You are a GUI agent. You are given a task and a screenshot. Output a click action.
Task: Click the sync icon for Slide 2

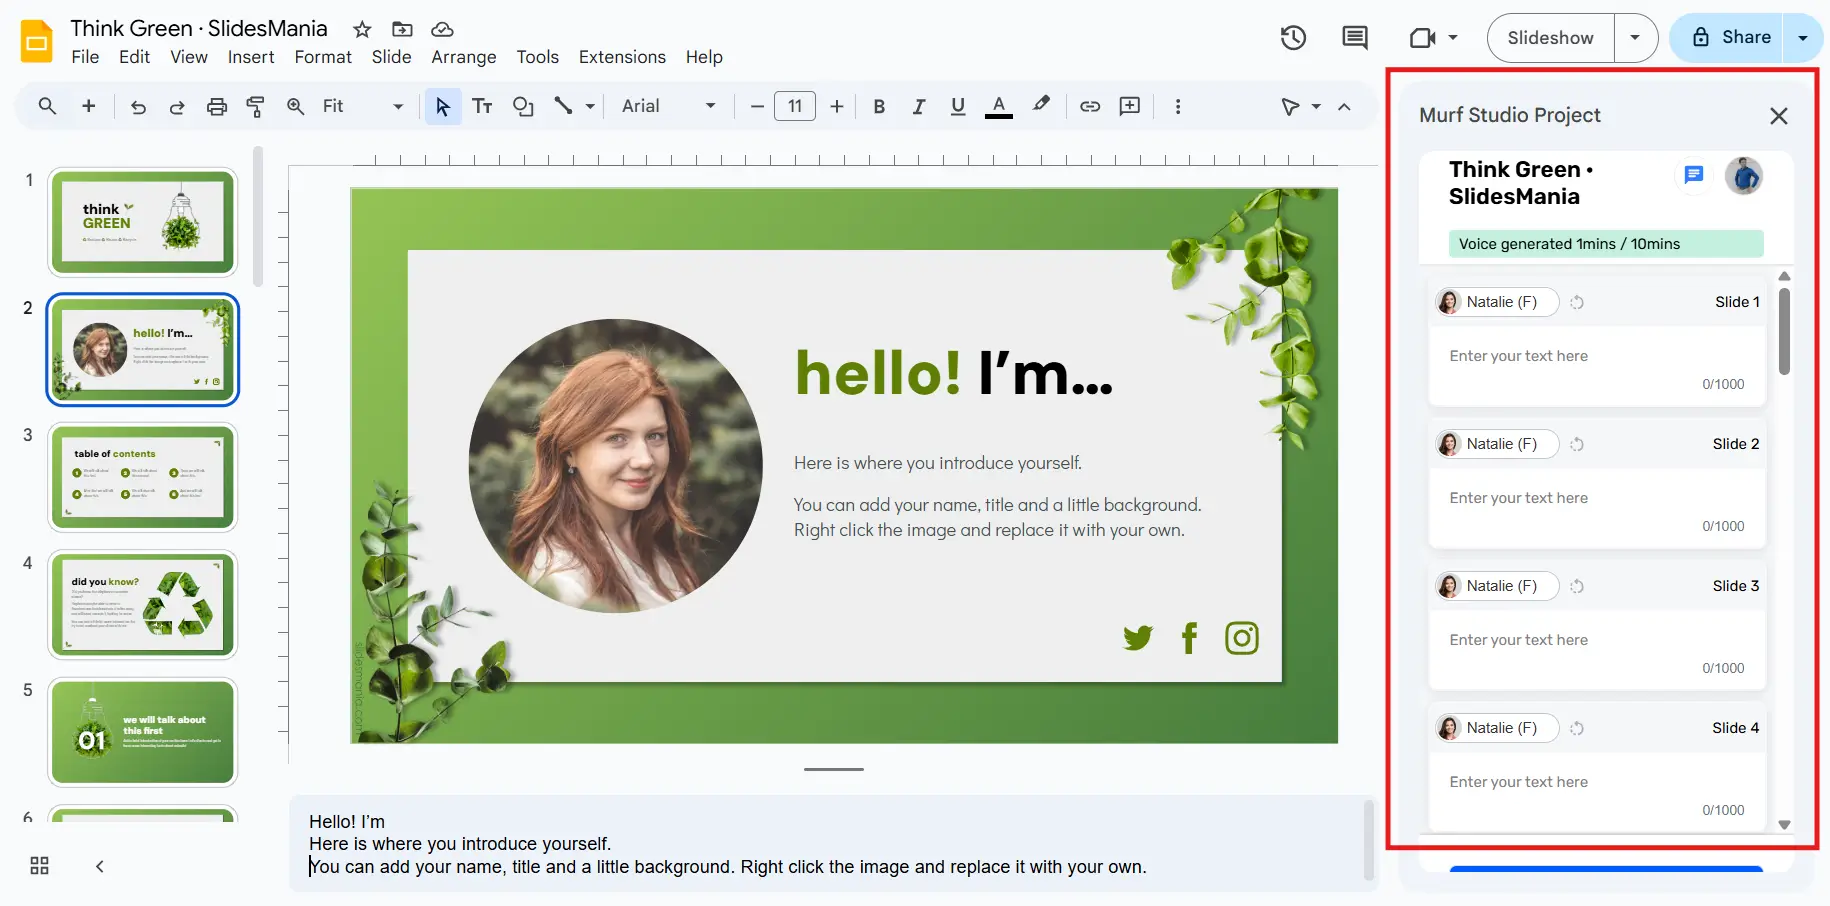[x=1577, y=444]
